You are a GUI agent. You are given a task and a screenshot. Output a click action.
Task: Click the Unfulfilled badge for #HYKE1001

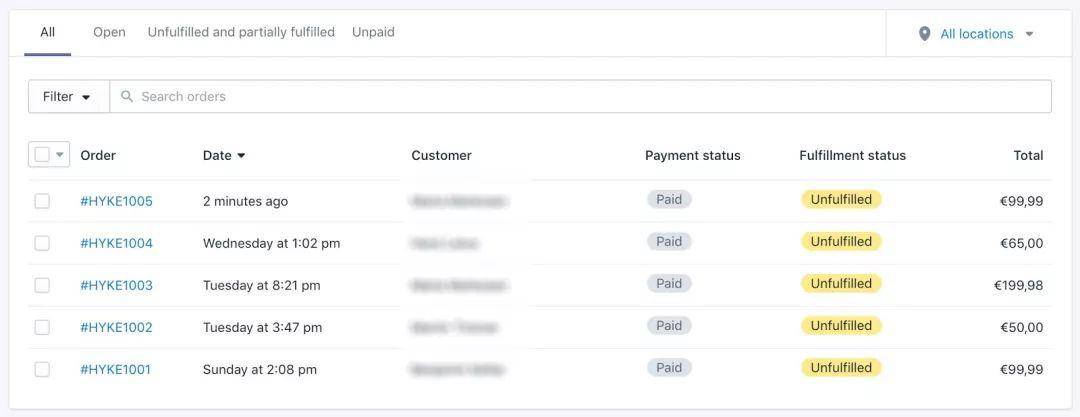841,368
